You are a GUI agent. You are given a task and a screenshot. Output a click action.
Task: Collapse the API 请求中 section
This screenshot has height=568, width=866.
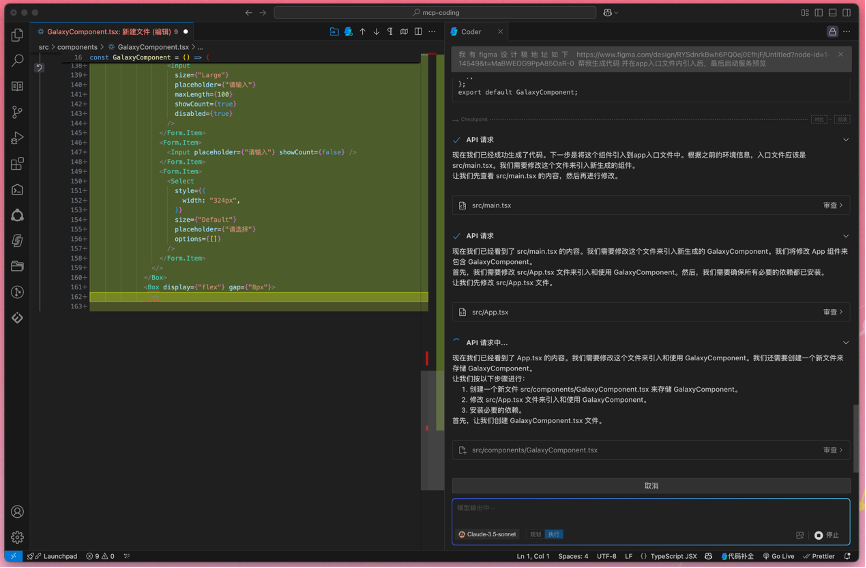pos(846,343)
